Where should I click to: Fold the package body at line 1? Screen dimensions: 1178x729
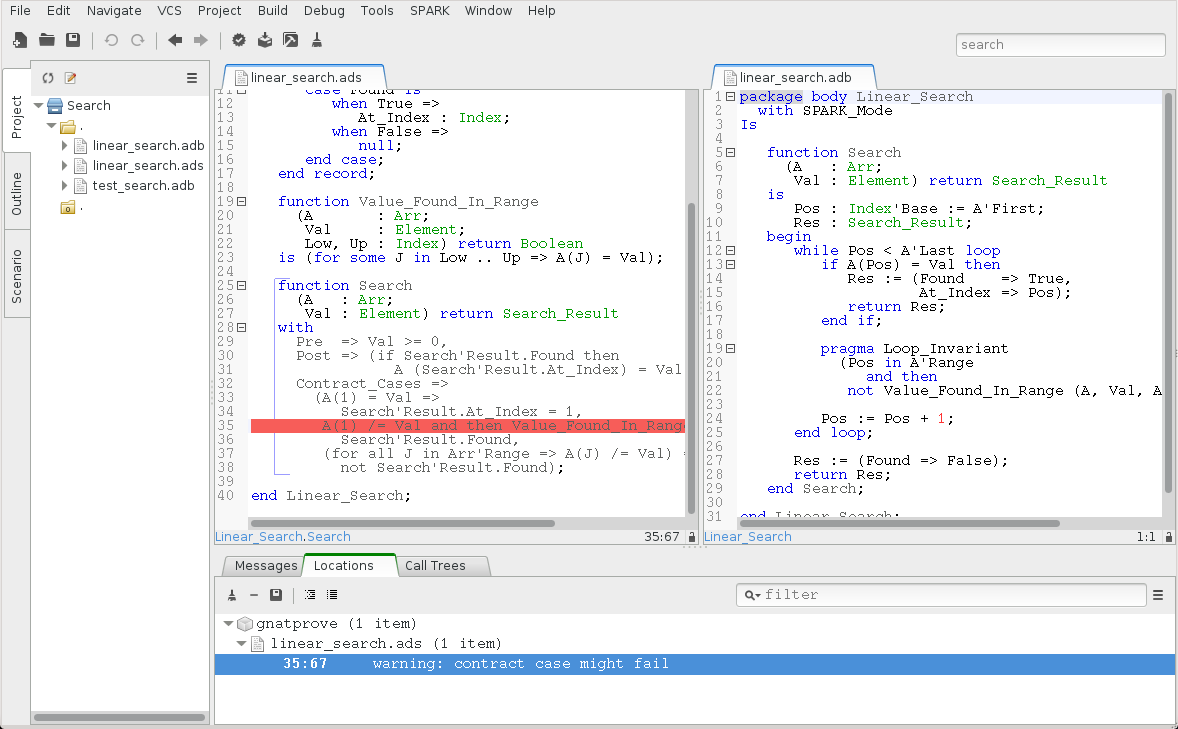coord(730,97)
